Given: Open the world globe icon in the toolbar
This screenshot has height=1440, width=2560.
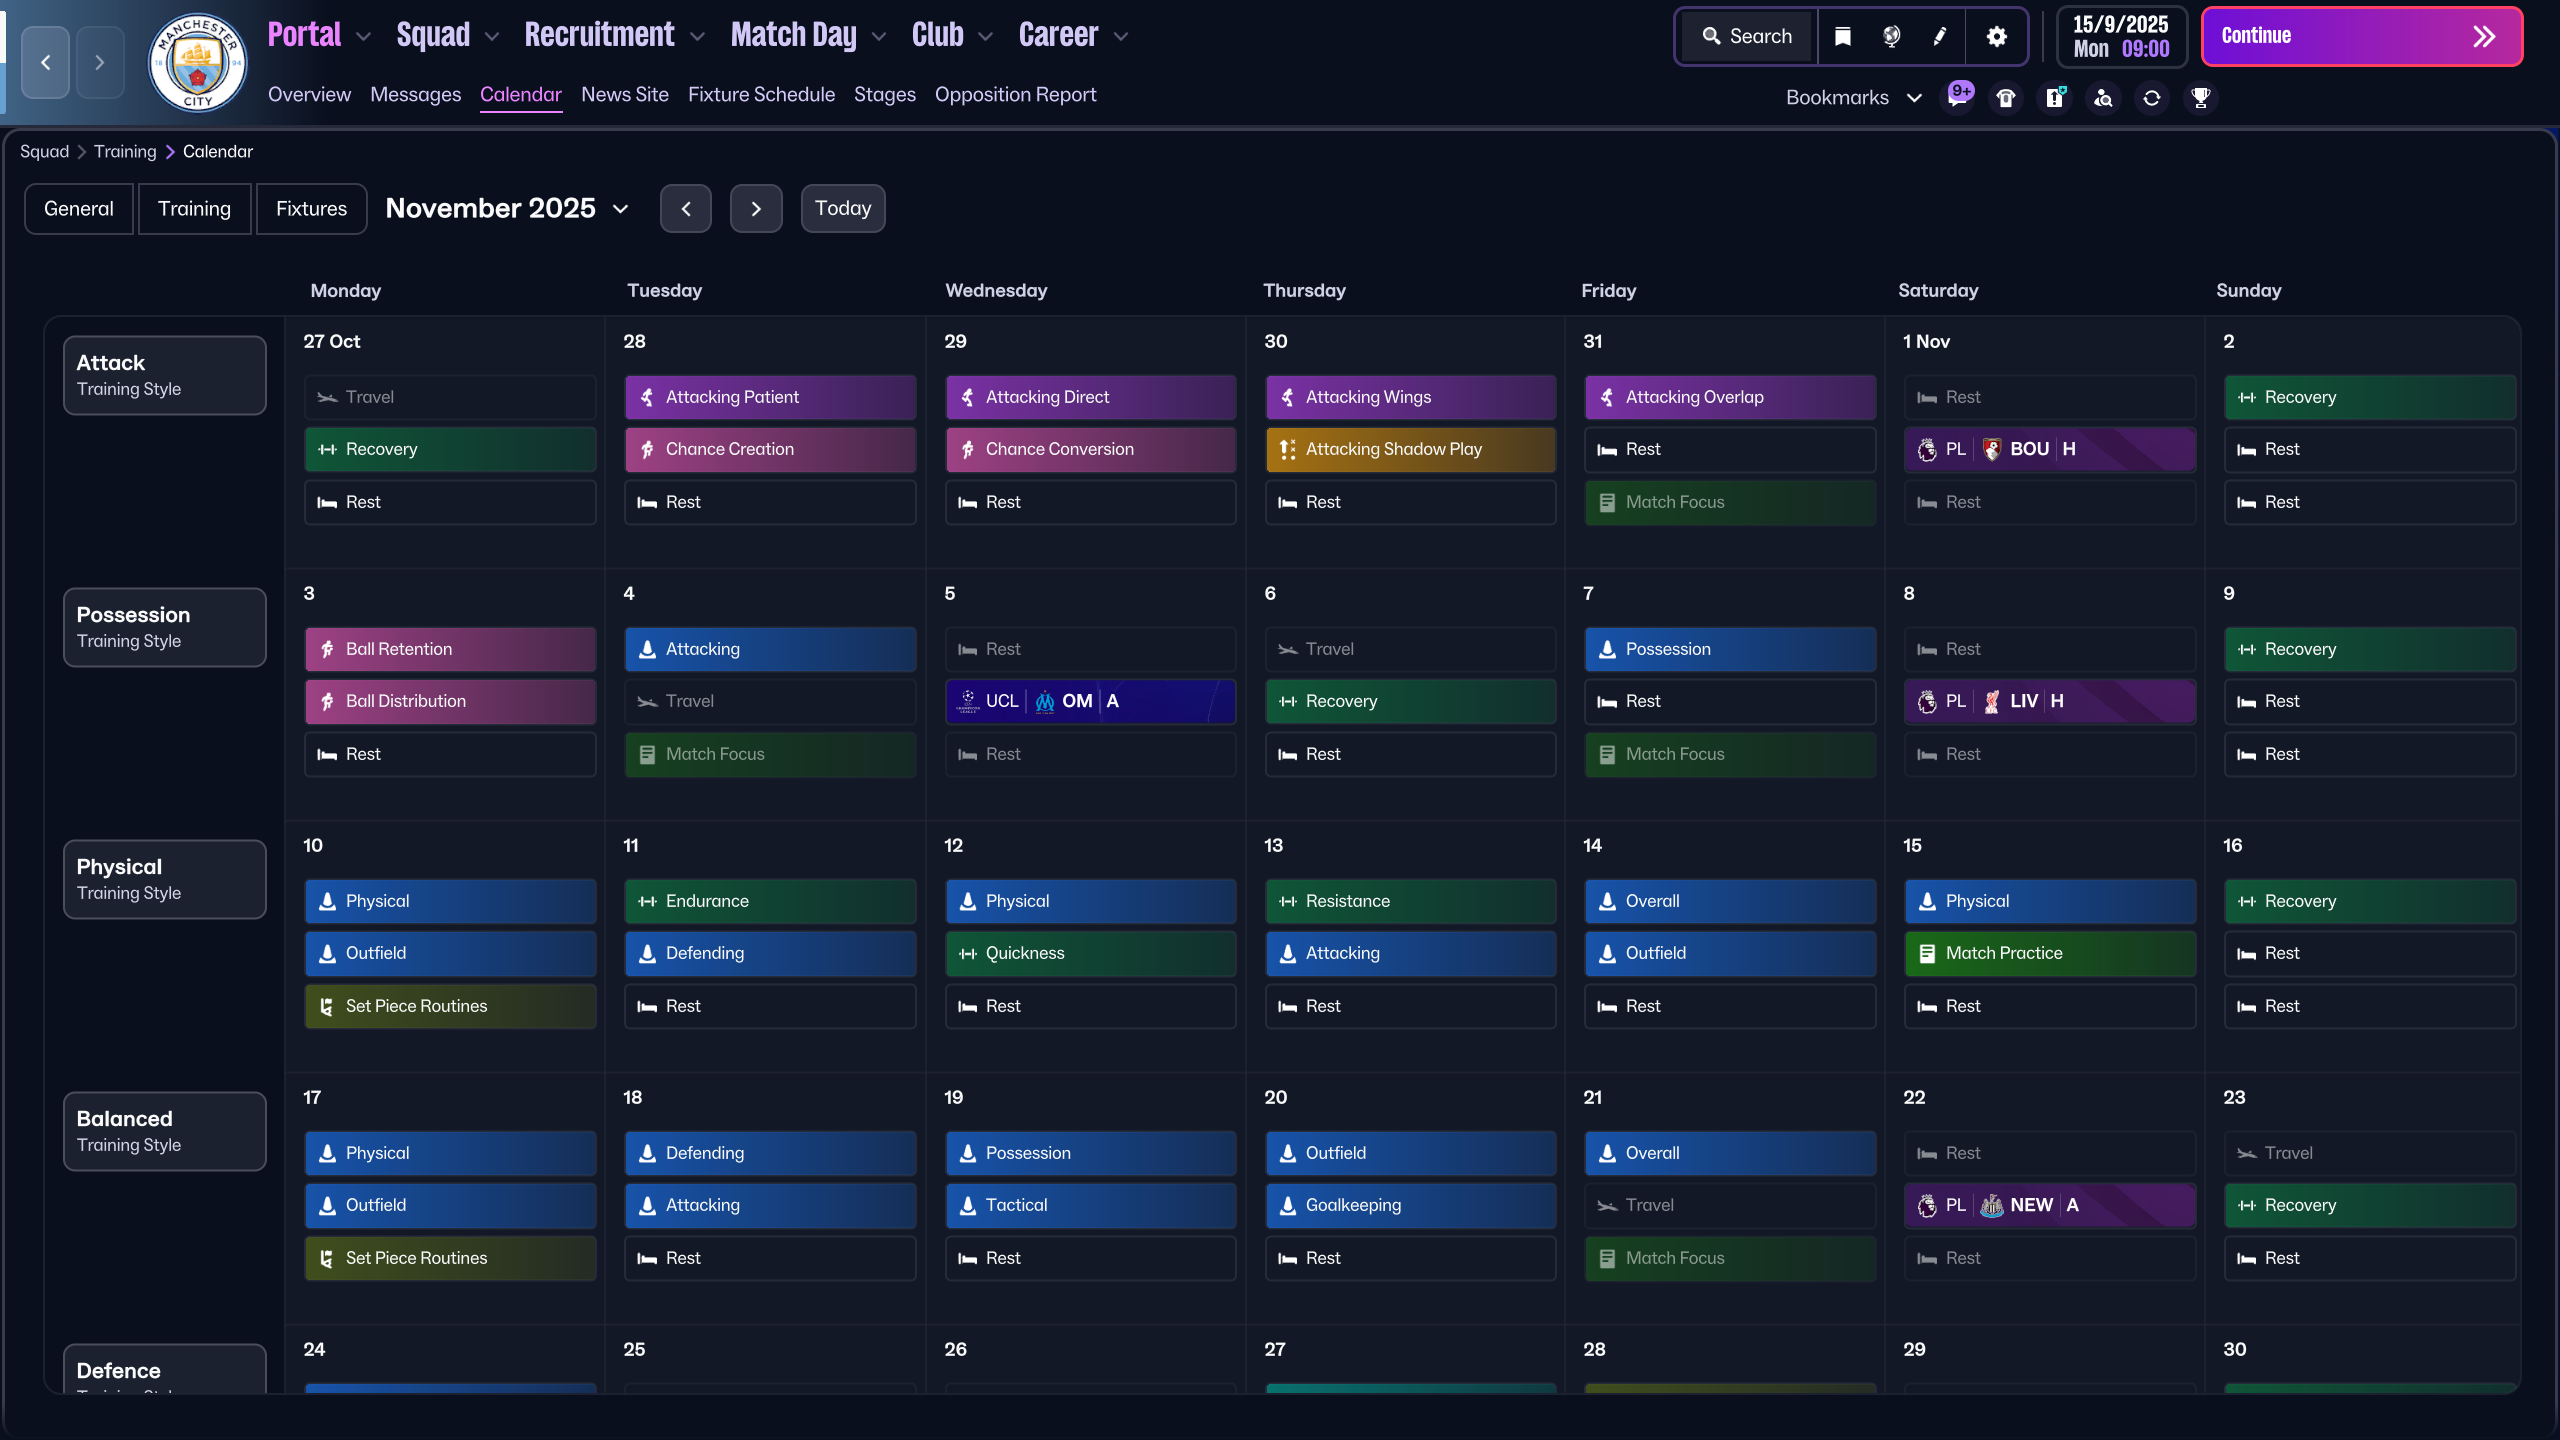Looking at the screenshot, I should [x=1890, y=36].
